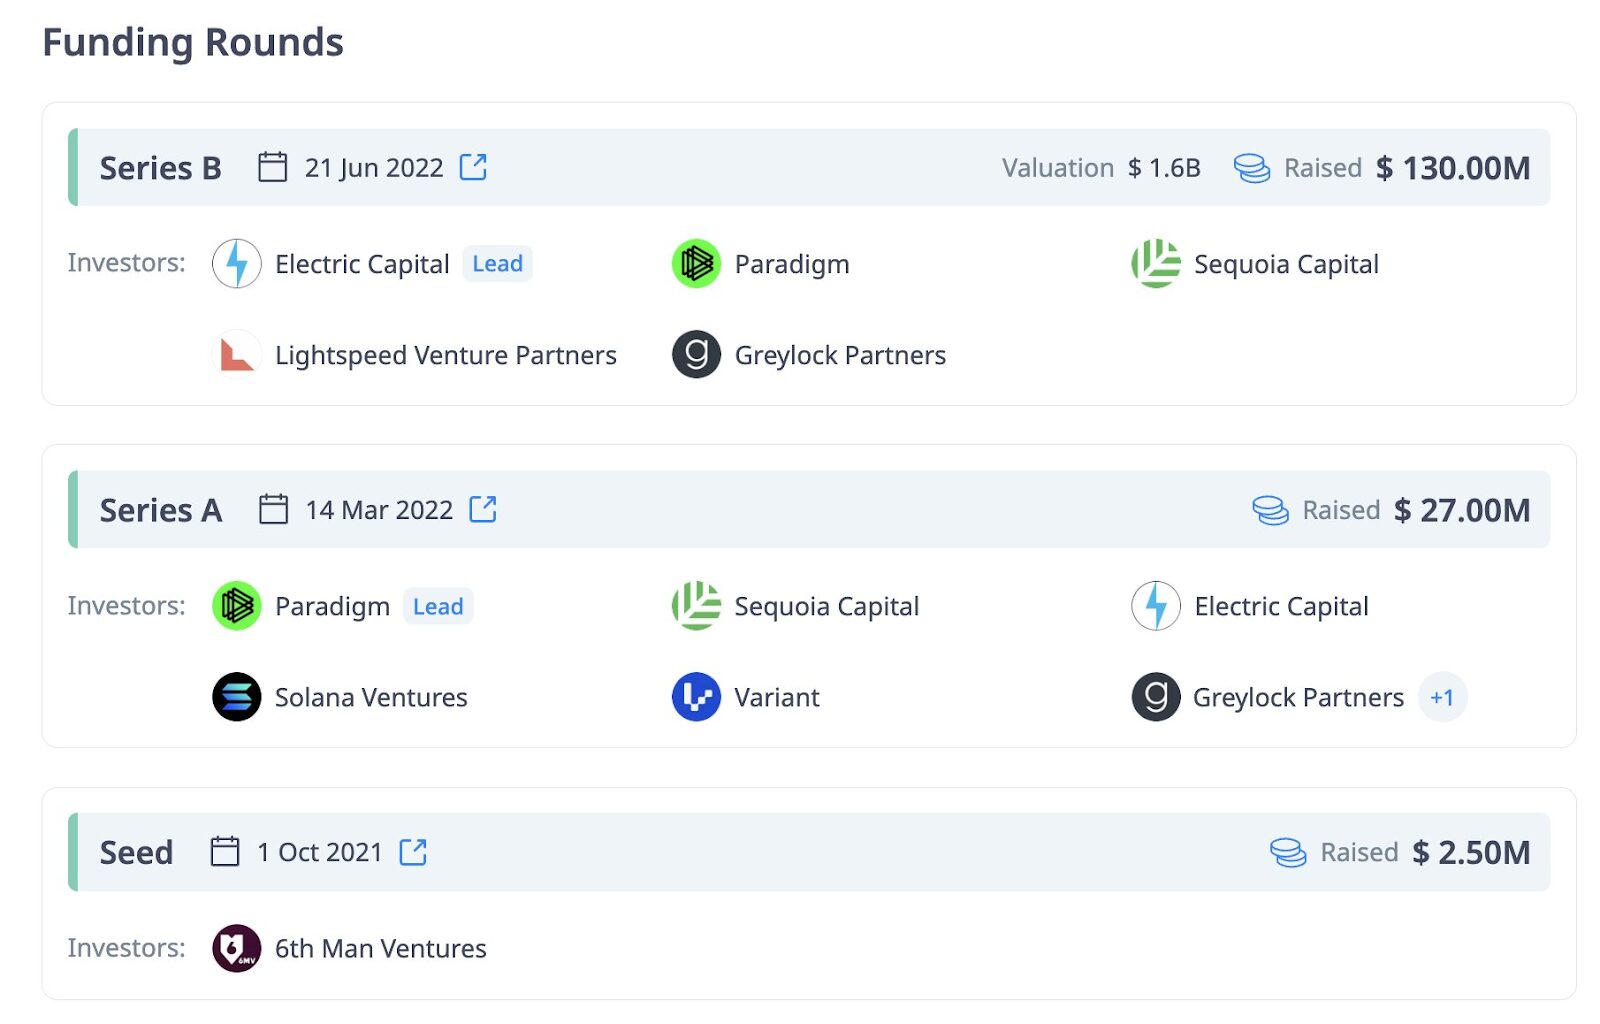Open Seed round external link icon
Viewport: 1600px width, 1024px height.
(413, 852)
